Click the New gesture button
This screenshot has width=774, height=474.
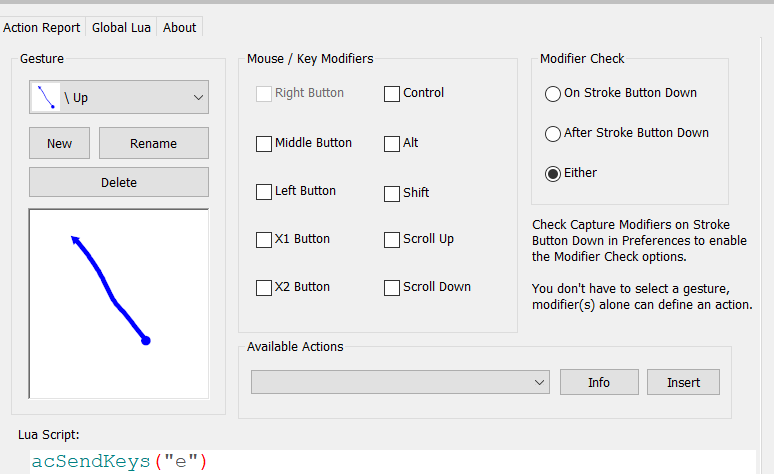click(x=59, y=143)
